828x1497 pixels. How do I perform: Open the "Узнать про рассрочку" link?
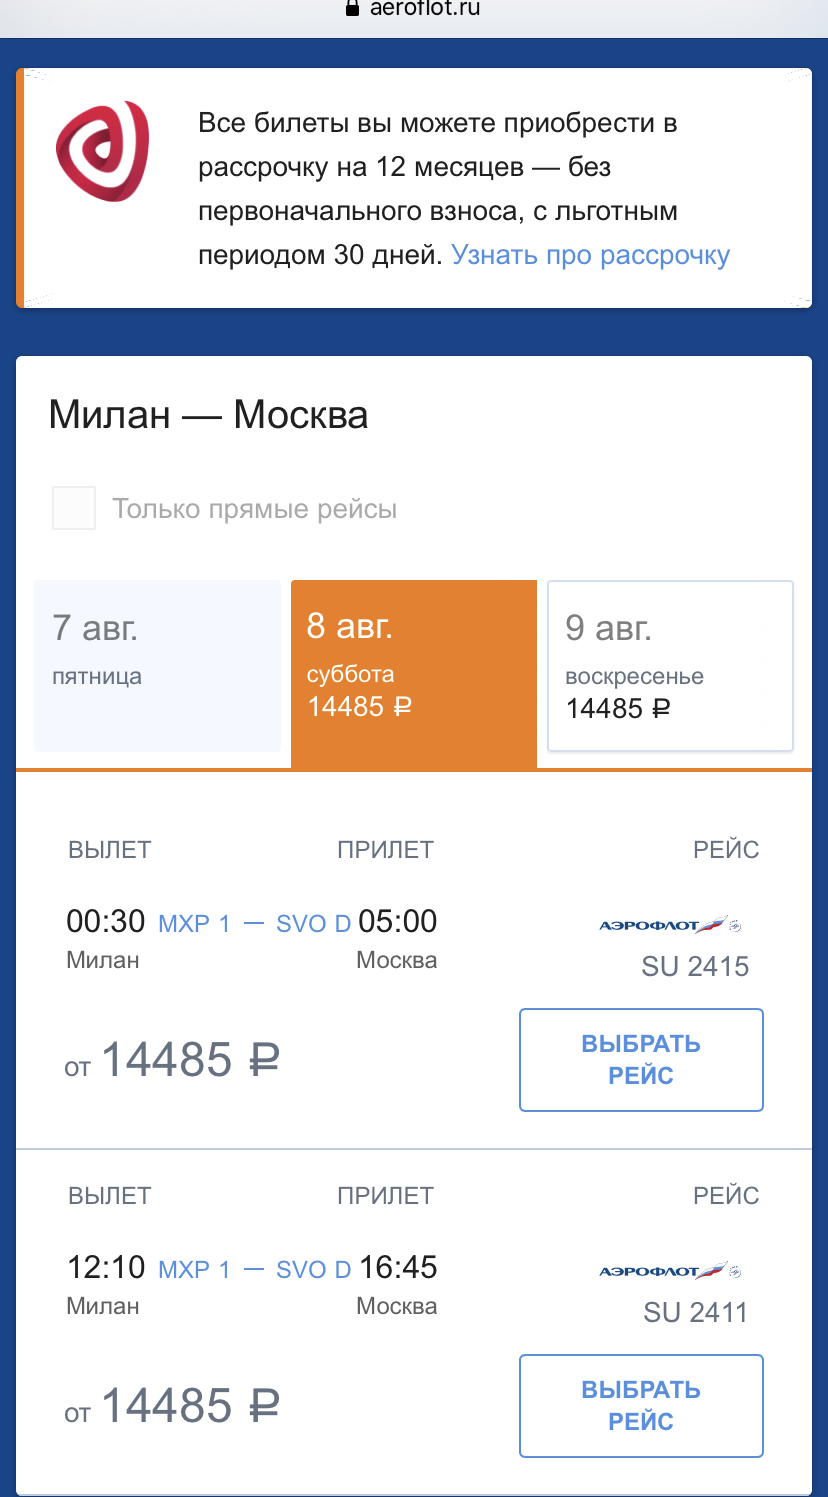tap(590, 255)
